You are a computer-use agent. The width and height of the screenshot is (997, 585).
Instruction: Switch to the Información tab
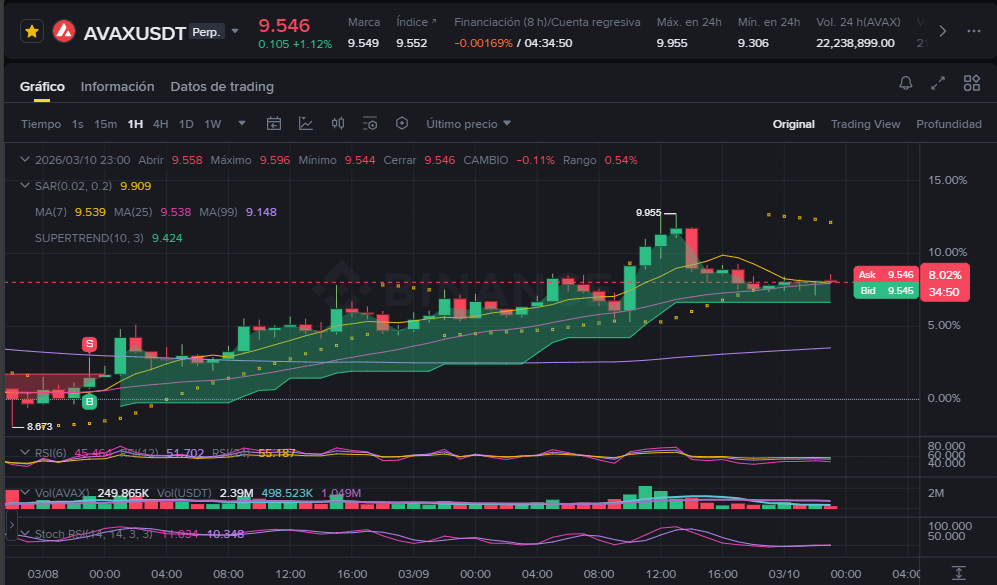[x=118, y=86]
